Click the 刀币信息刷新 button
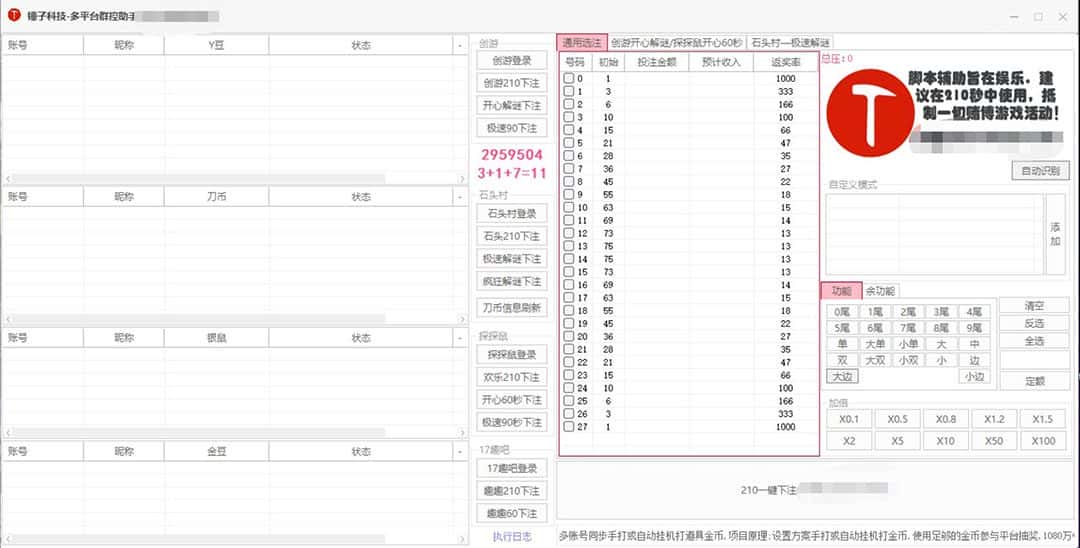1080x548 pixels. 512,307
